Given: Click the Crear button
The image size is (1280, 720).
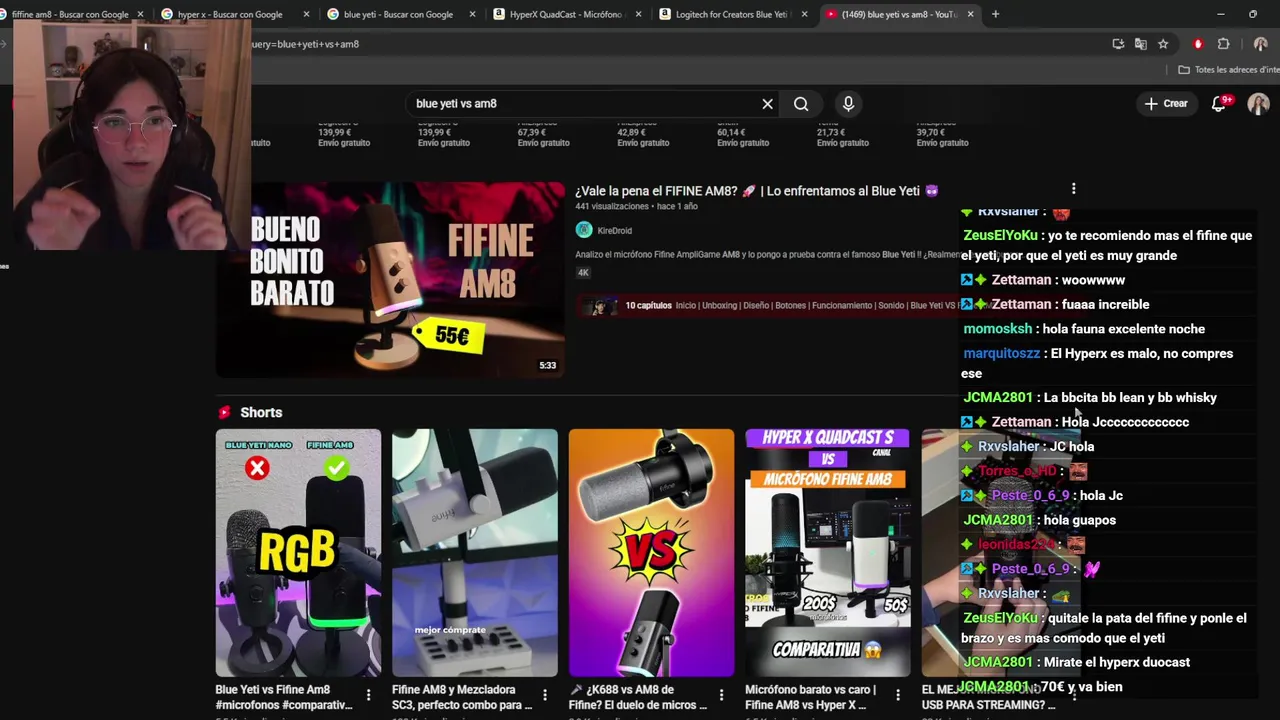Looking at the screenshot, I should (x=1166, y=104).
